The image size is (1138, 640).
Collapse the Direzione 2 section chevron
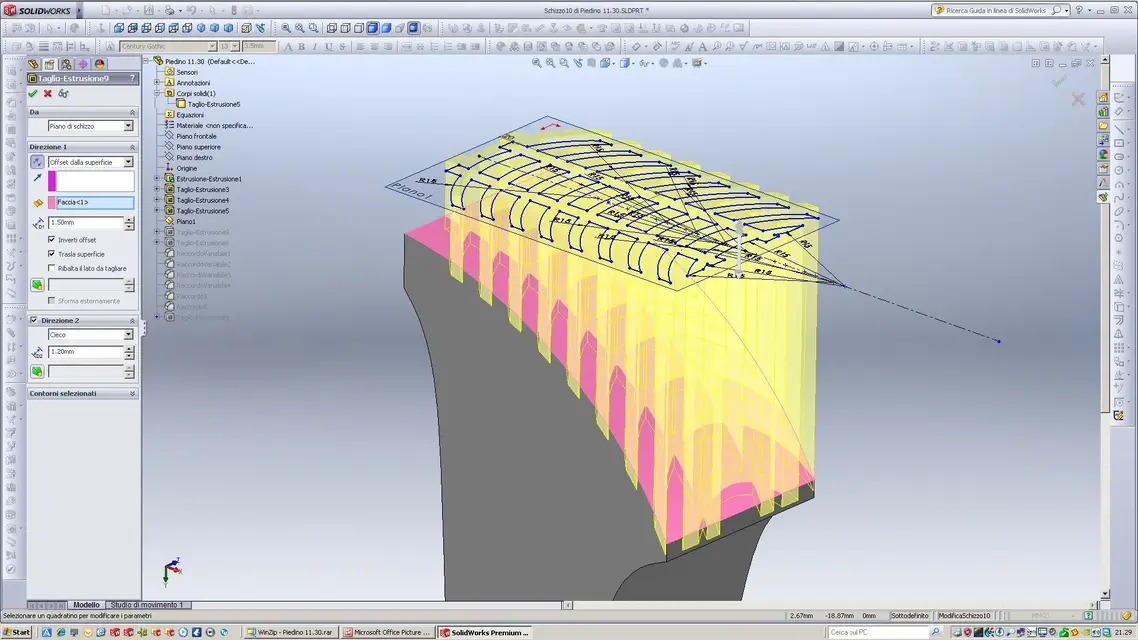[x=132, y=321]
